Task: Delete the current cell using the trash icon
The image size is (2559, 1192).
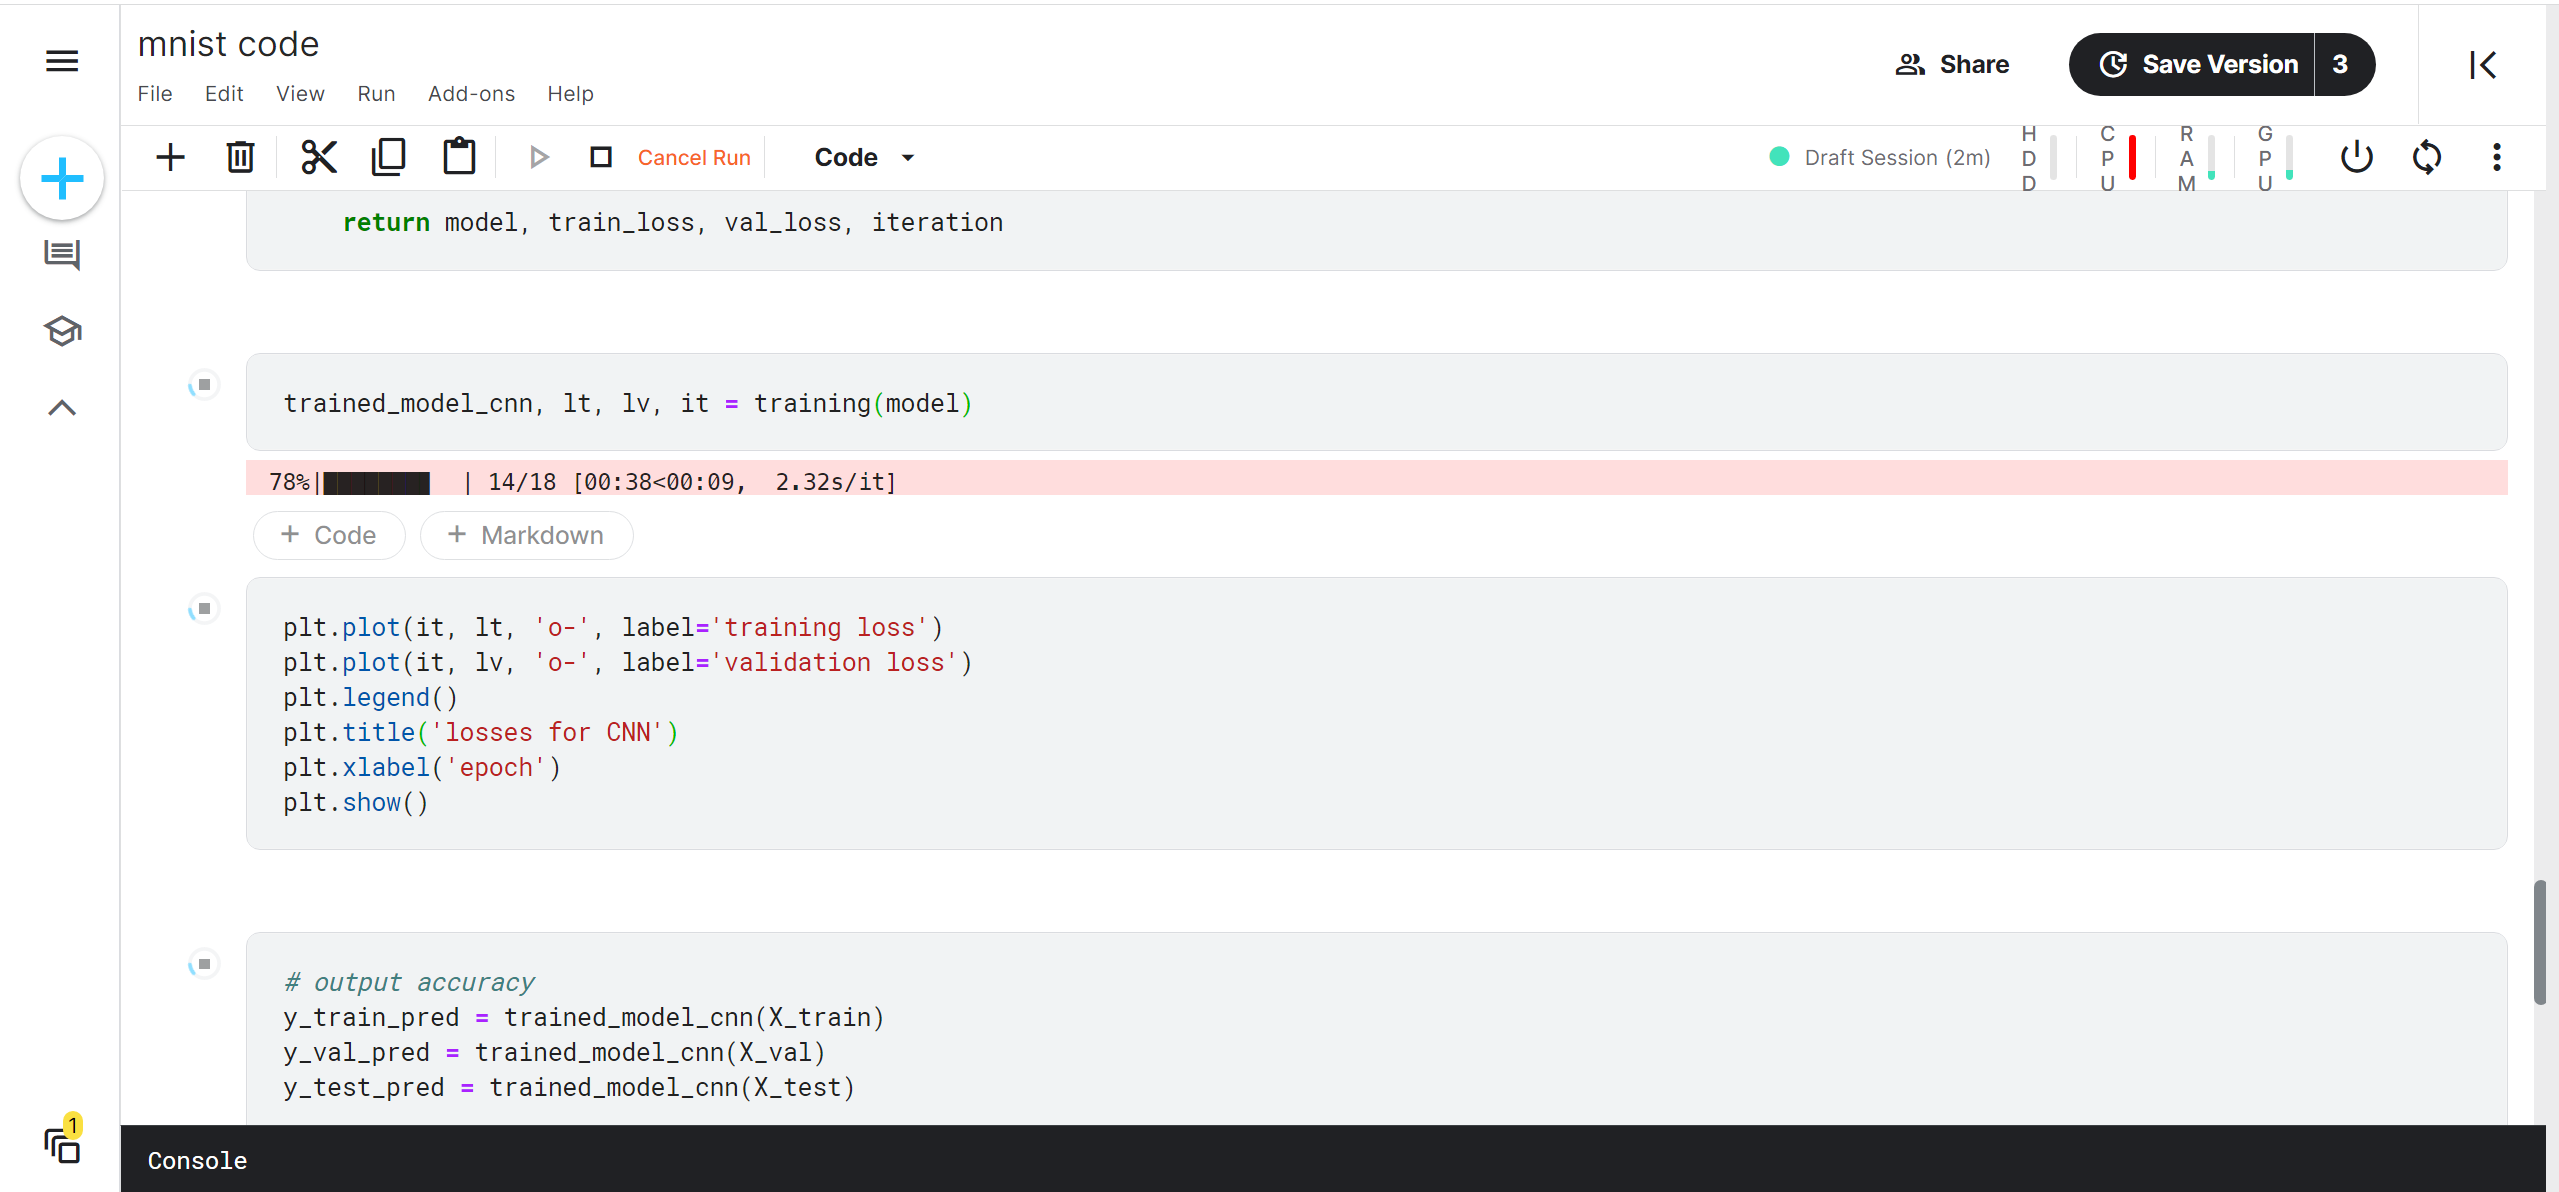Action: point(240,157)
